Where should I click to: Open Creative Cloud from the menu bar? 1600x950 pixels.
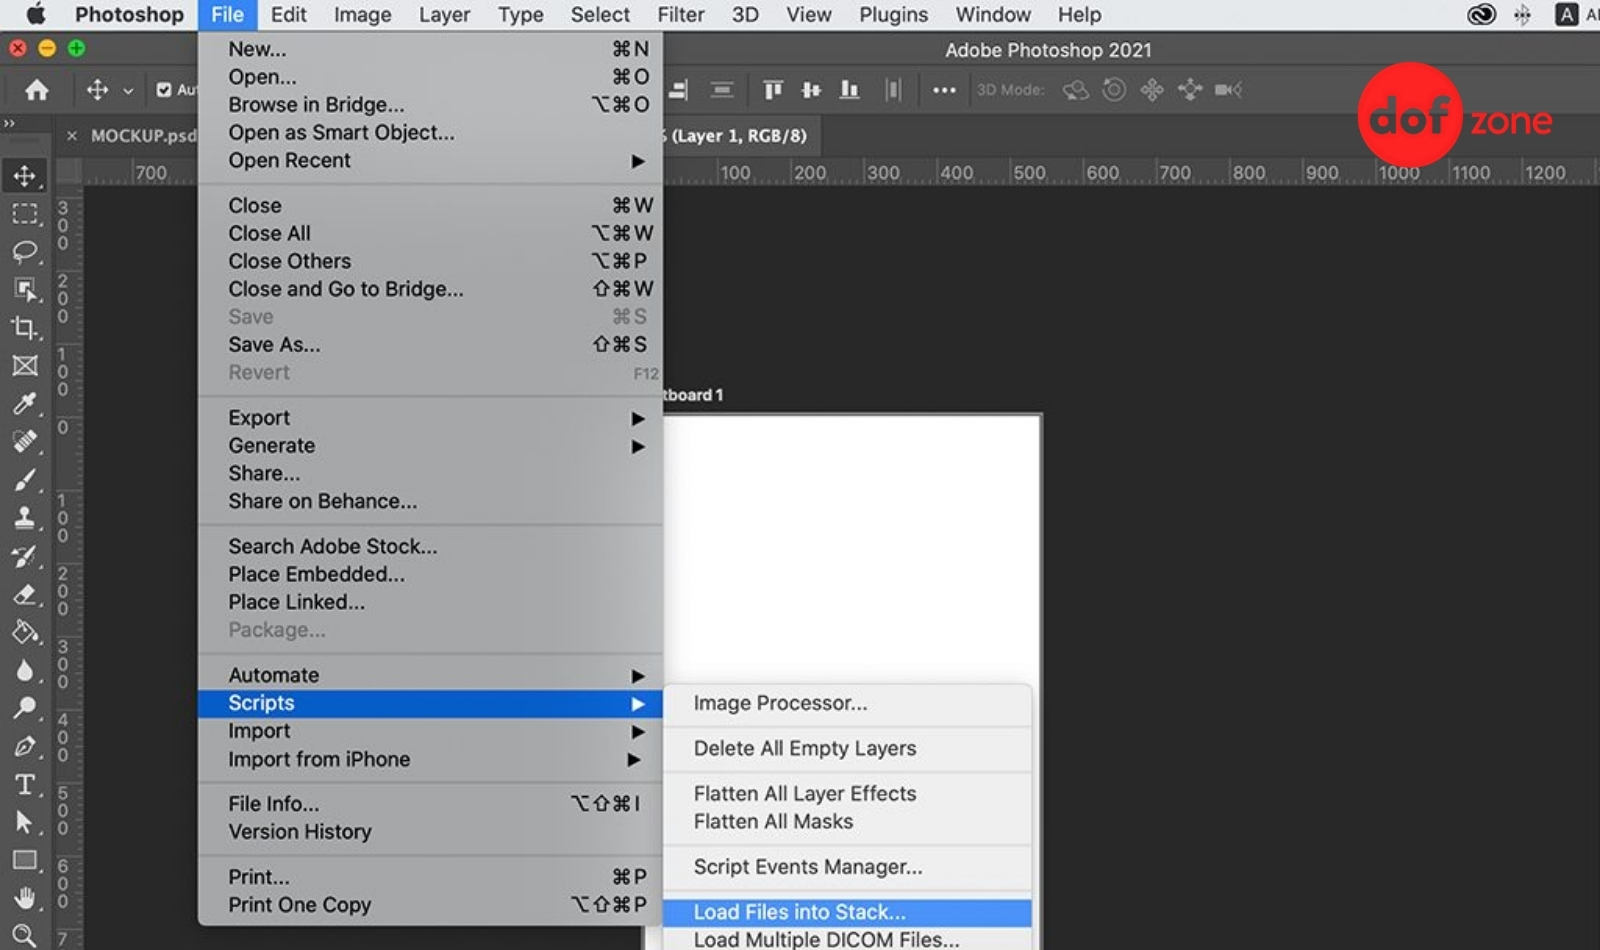point(1481,14)
